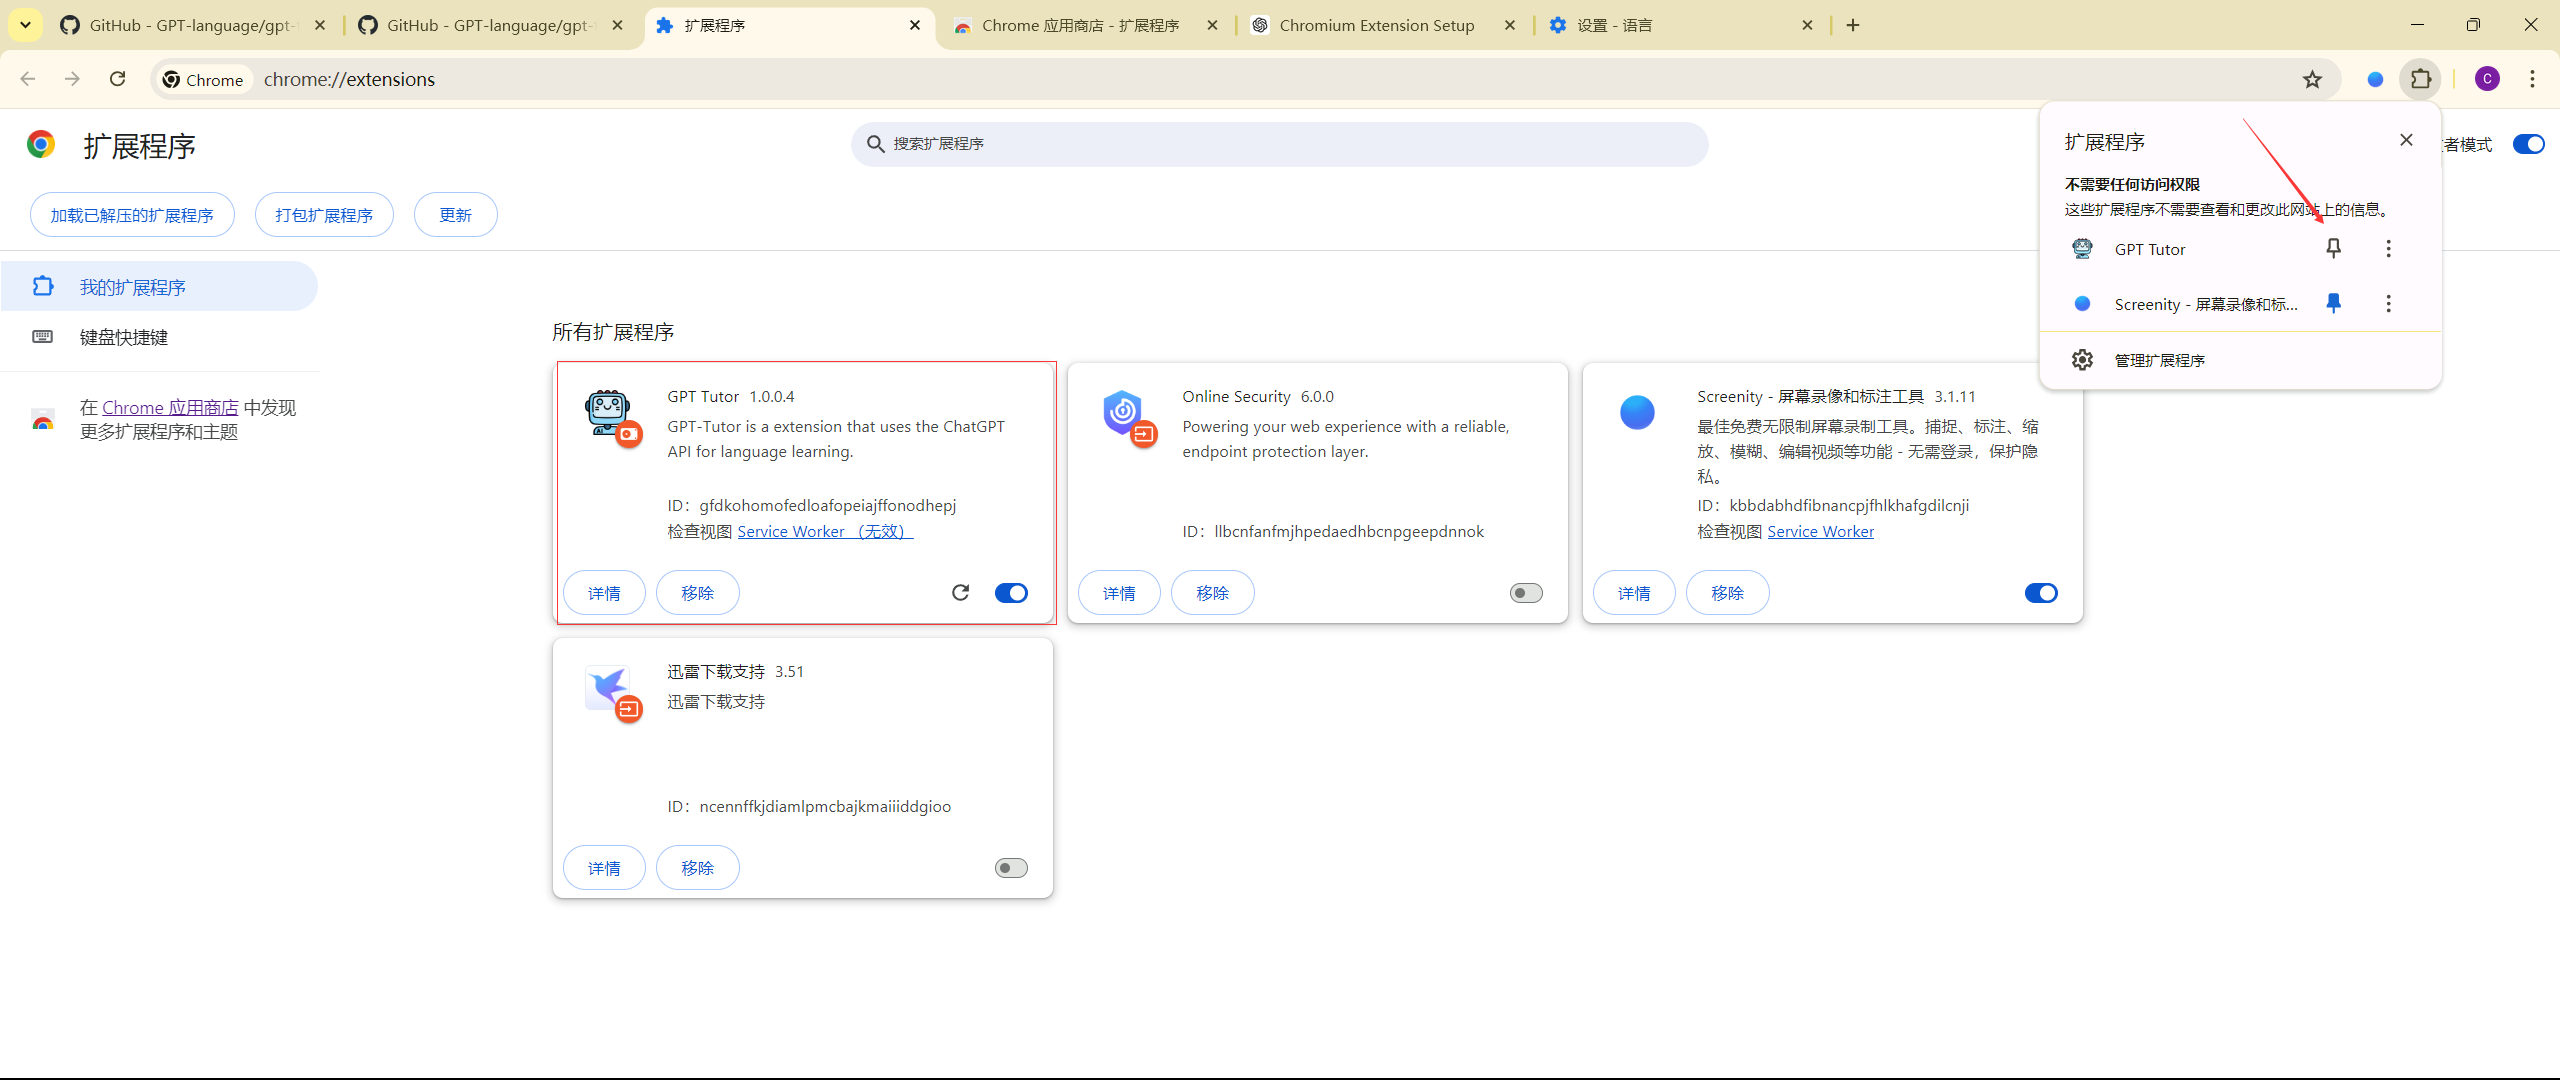Turn on the 迅雷下载支持 extension toggle

point(1011,868)
